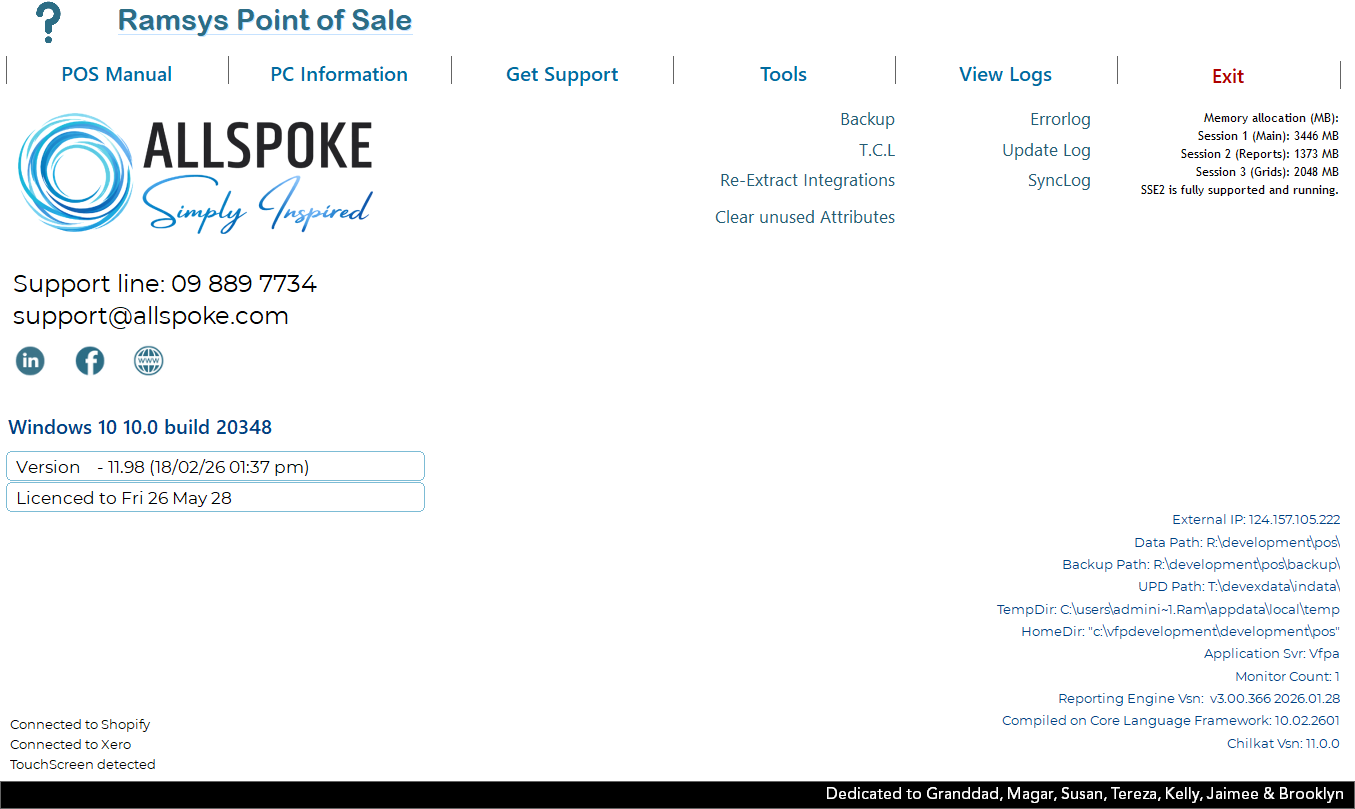Select the Get Support menu item

click(x=562, y=74)
